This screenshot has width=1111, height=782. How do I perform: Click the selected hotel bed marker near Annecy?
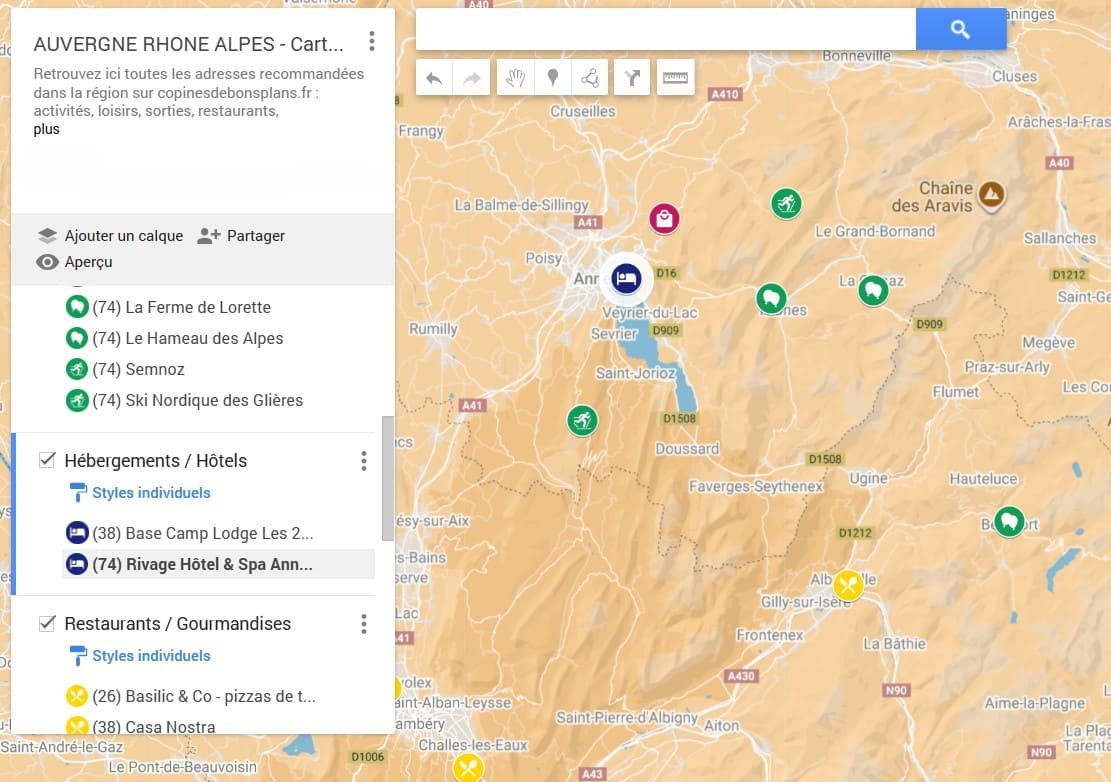[626, 278]
